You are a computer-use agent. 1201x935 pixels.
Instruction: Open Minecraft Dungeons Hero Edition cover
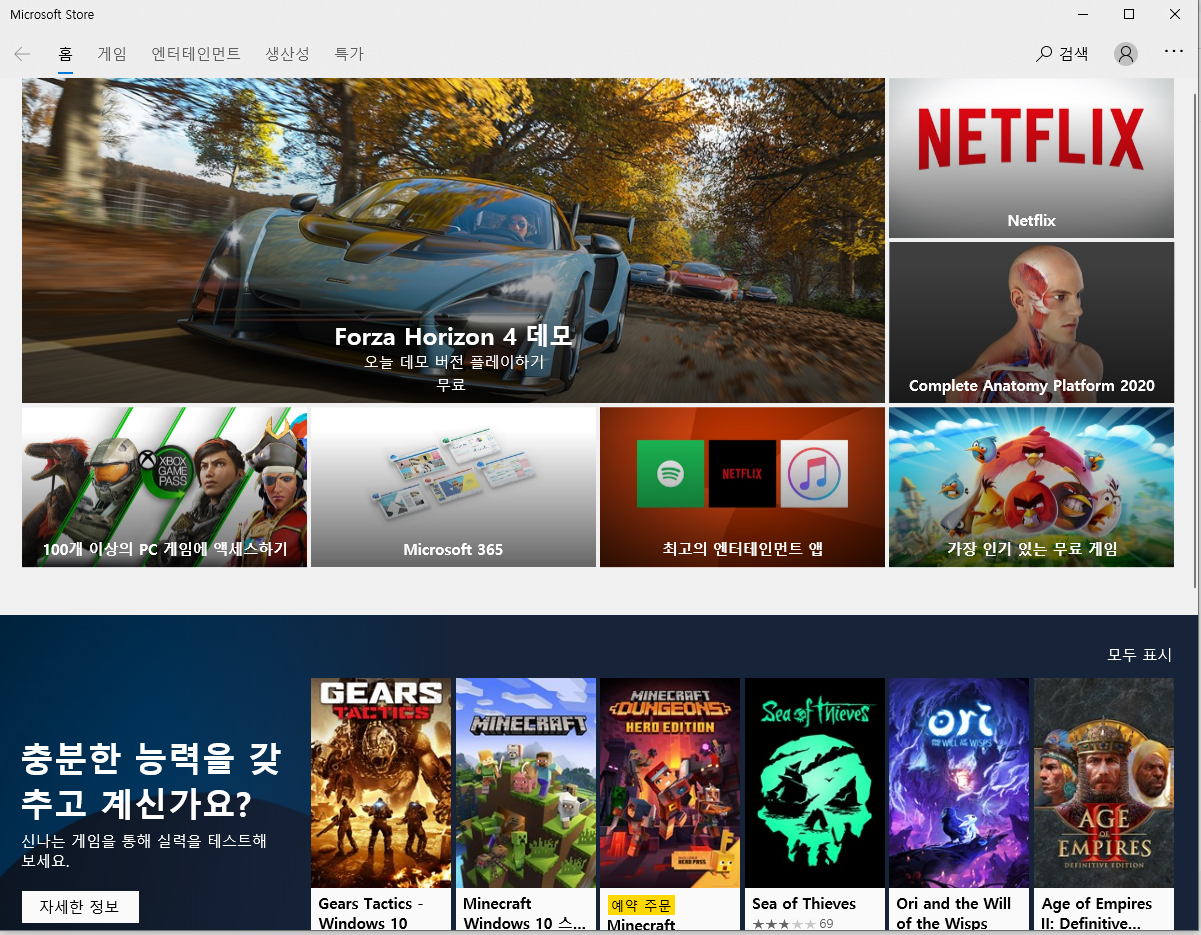(670, 783)
